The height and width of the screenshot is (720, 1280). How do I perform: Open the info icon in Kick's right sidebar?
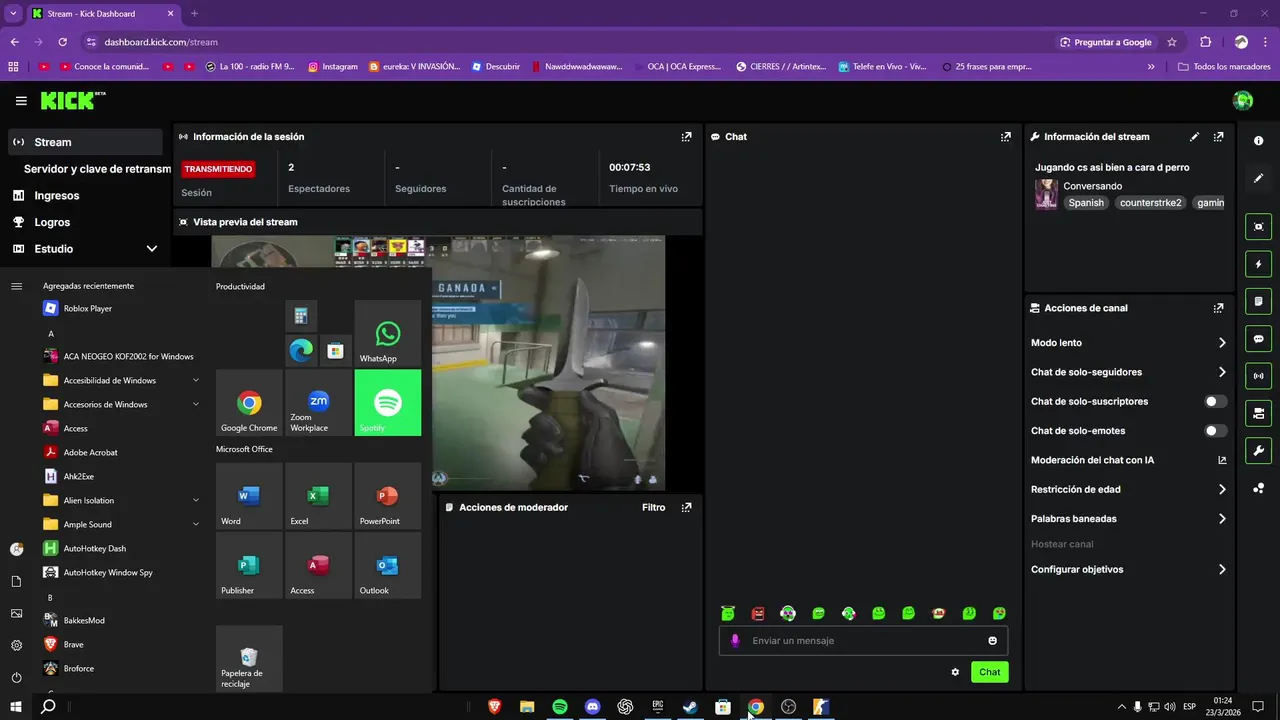click(1258, 141)
